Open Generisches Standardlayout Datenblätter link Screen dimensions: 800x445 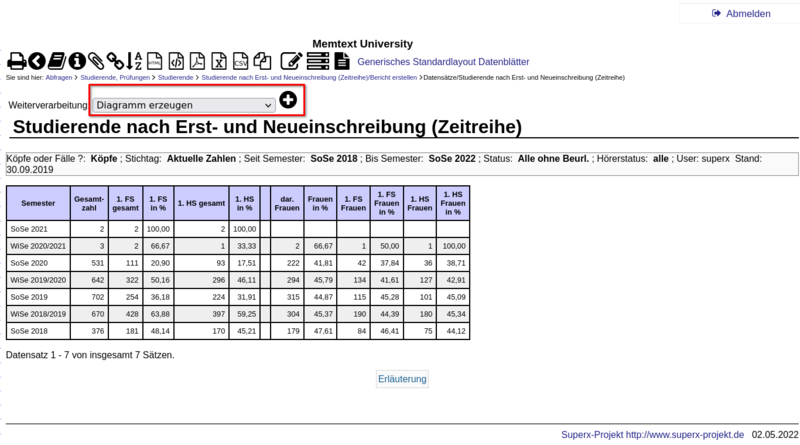point(443,62)
